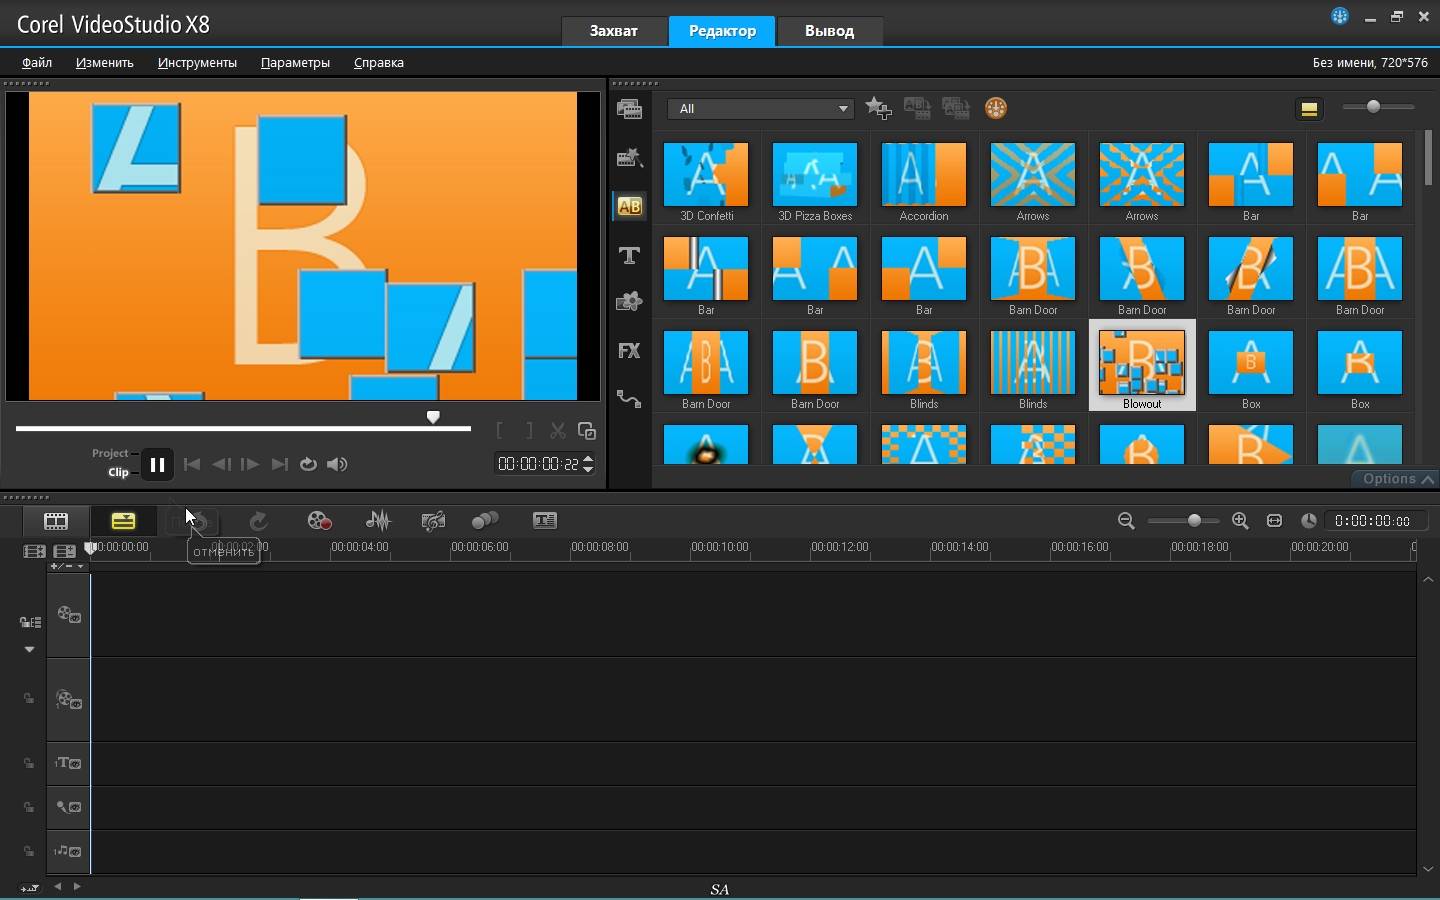Open the Справка menu
This screenshot has width=1440, height=900.
(x=378, y=62)
